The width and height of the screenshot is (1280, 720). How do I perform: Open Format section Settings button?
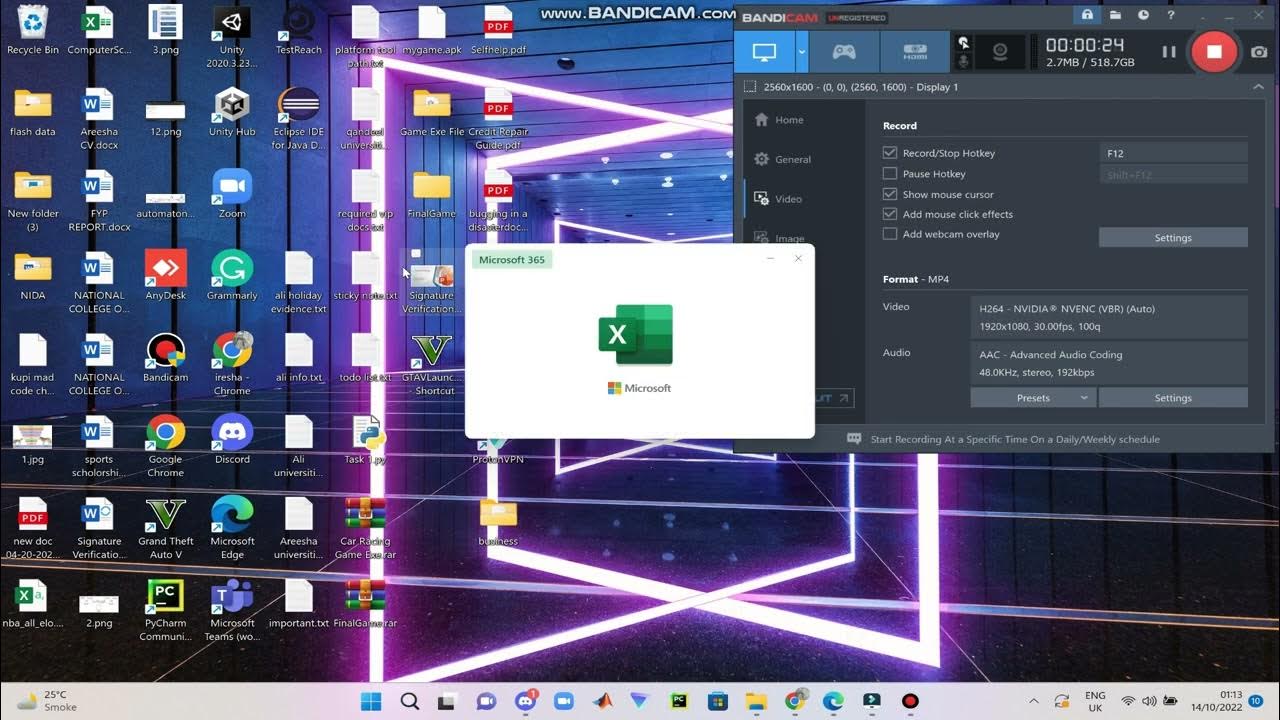click(x=1173, y=398)
